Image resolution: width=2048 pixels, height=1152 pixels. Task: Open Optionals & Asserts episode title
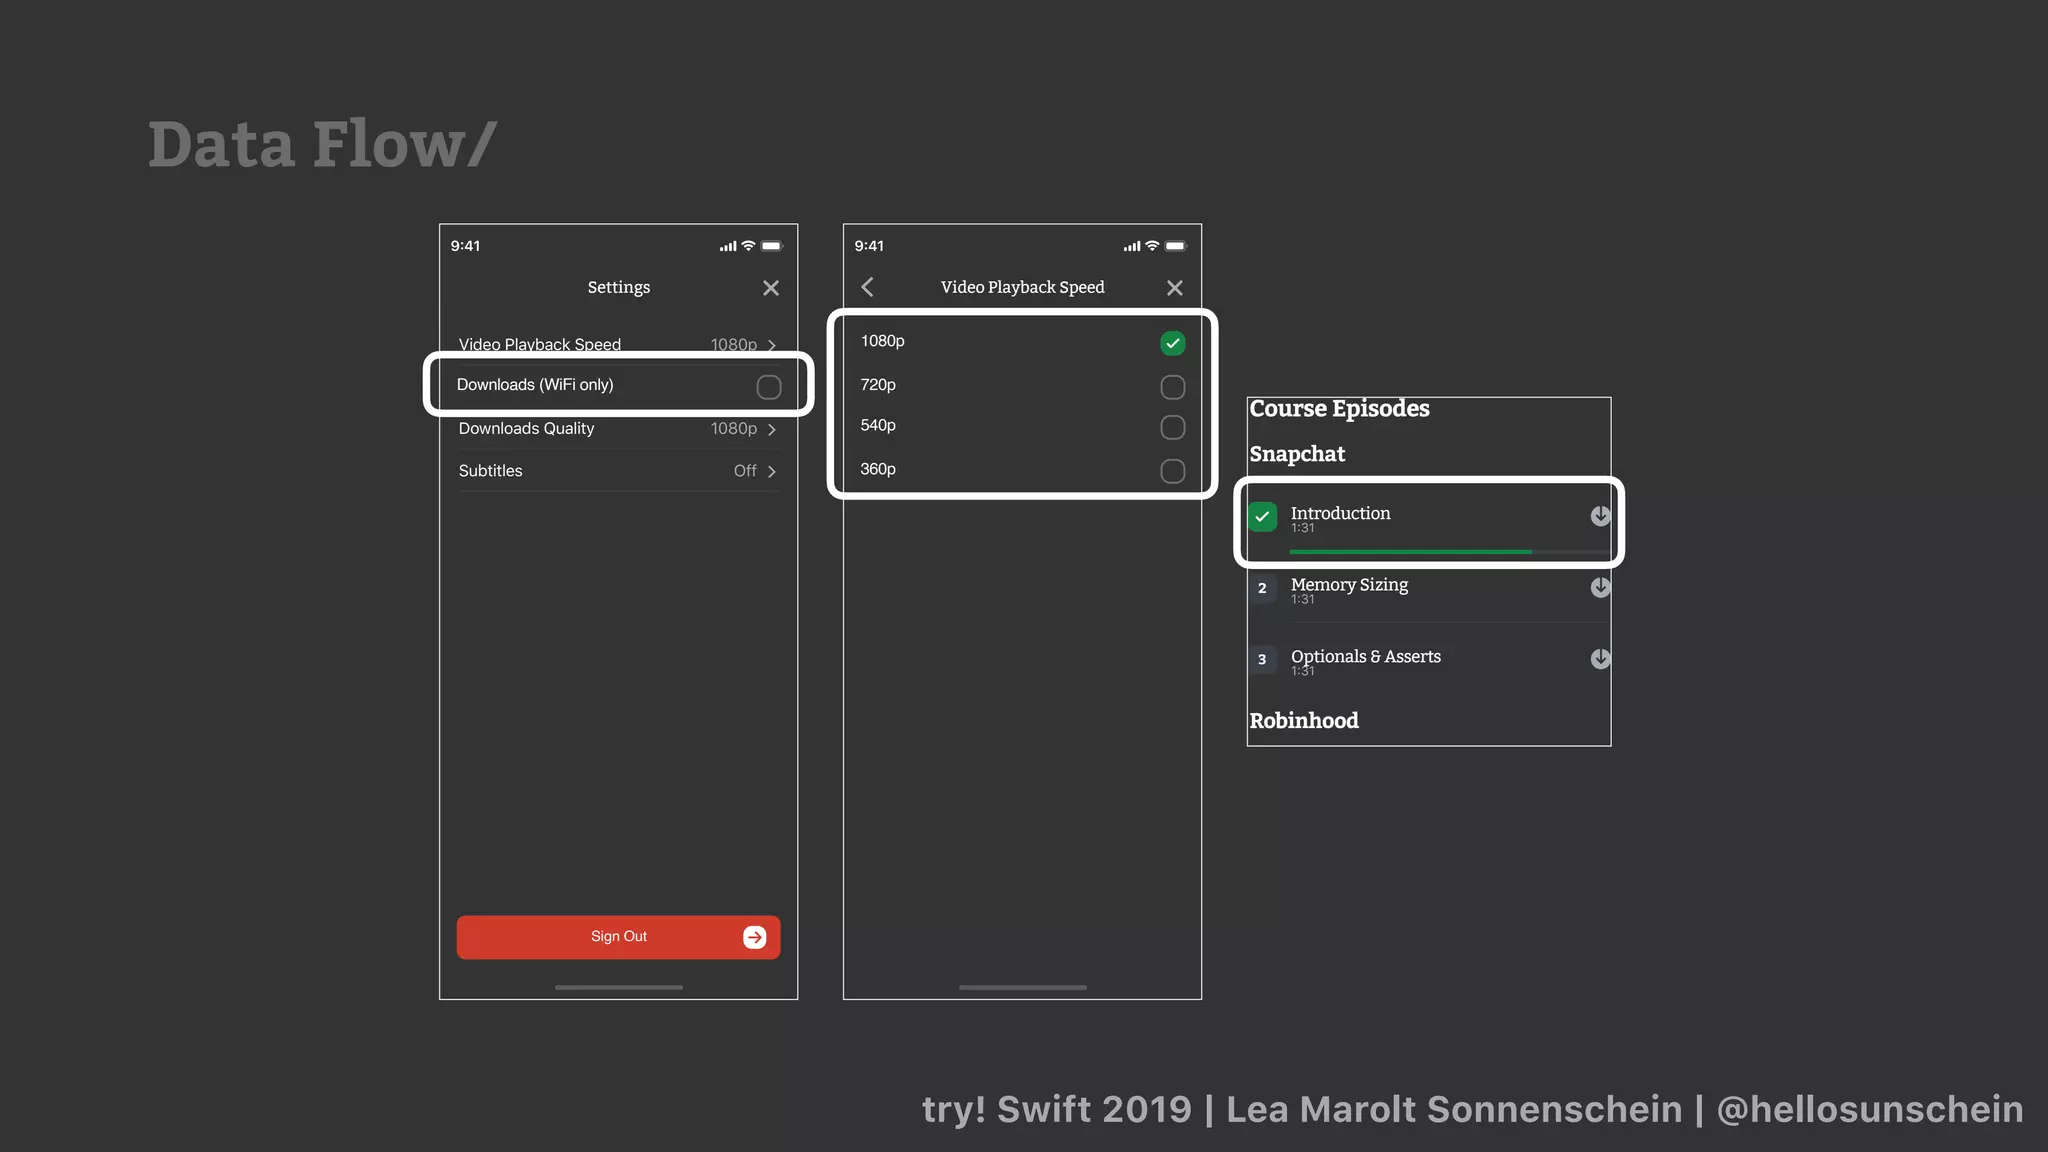point(1365,657)
